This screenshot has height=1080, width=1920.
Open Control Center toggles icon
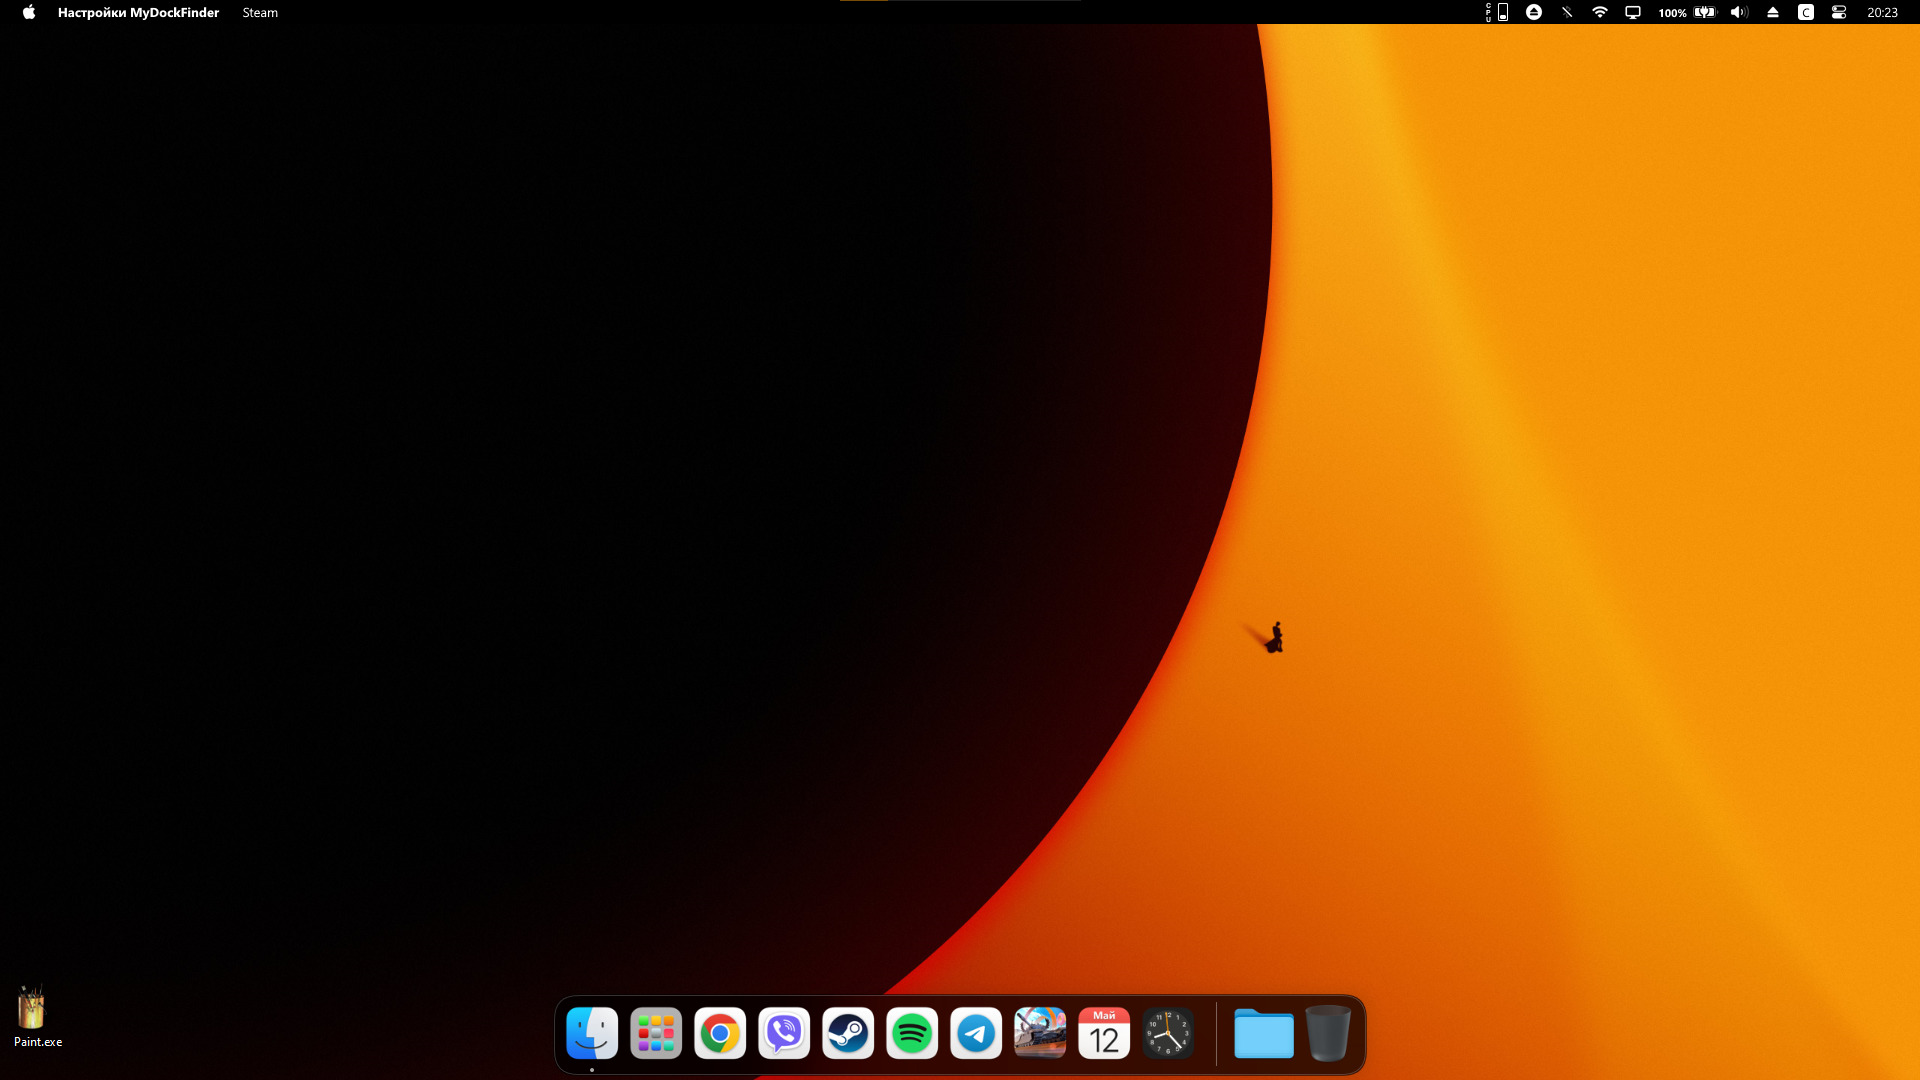coord(1838,12)
